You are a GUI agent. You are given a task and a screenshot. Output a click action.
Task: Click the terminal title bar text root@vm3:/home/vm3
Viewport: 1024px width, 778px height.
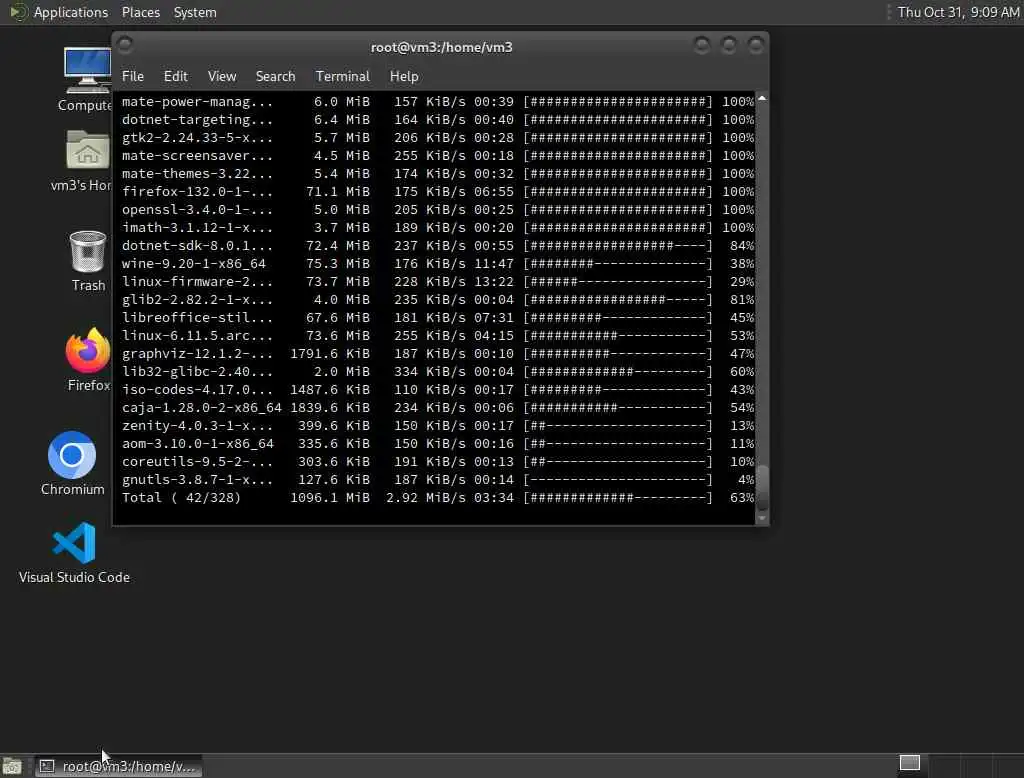click(441, 47)
